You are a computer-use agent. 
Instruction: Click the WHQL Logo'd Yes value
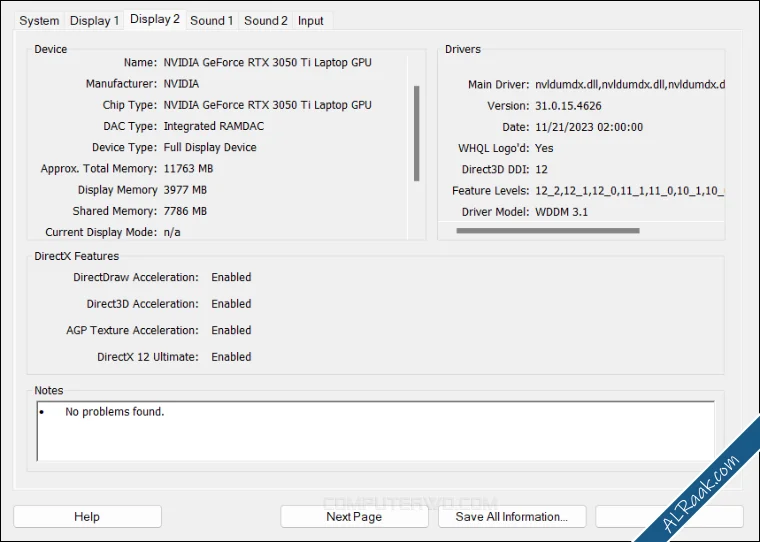click(544, 148)
